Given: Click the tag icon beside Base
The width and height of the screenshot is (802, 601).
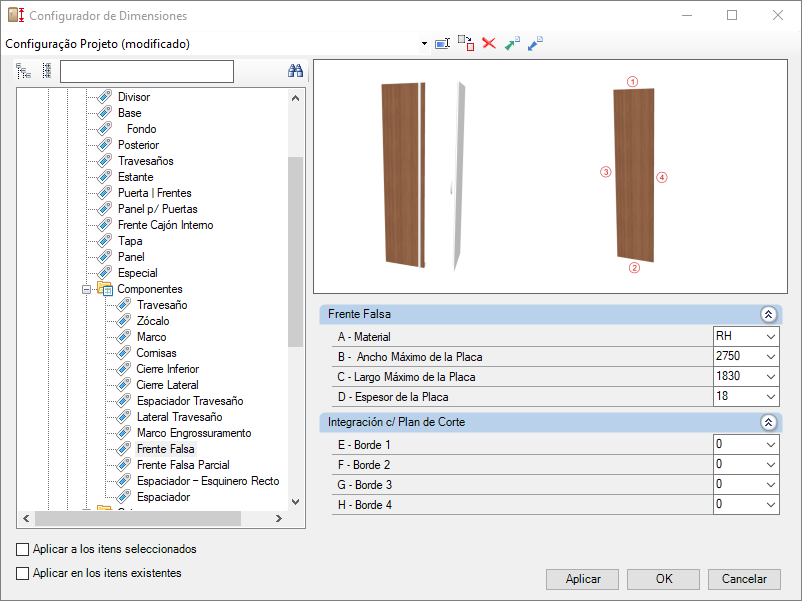Looking at the screenshot, I should tap(104, 113).
